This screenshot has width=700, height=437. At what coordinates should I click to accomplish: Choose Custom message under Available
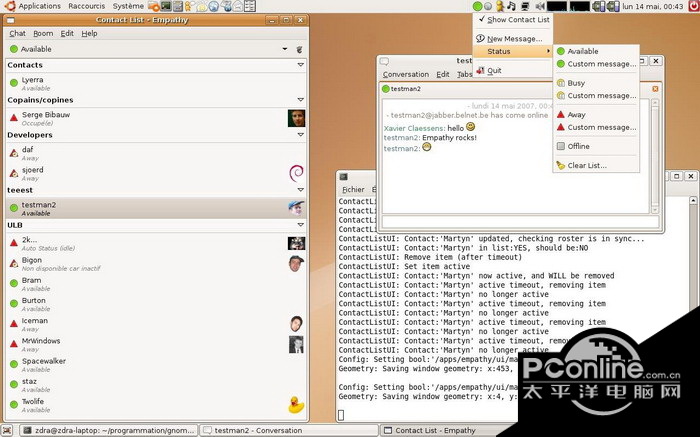coord(596,64)
